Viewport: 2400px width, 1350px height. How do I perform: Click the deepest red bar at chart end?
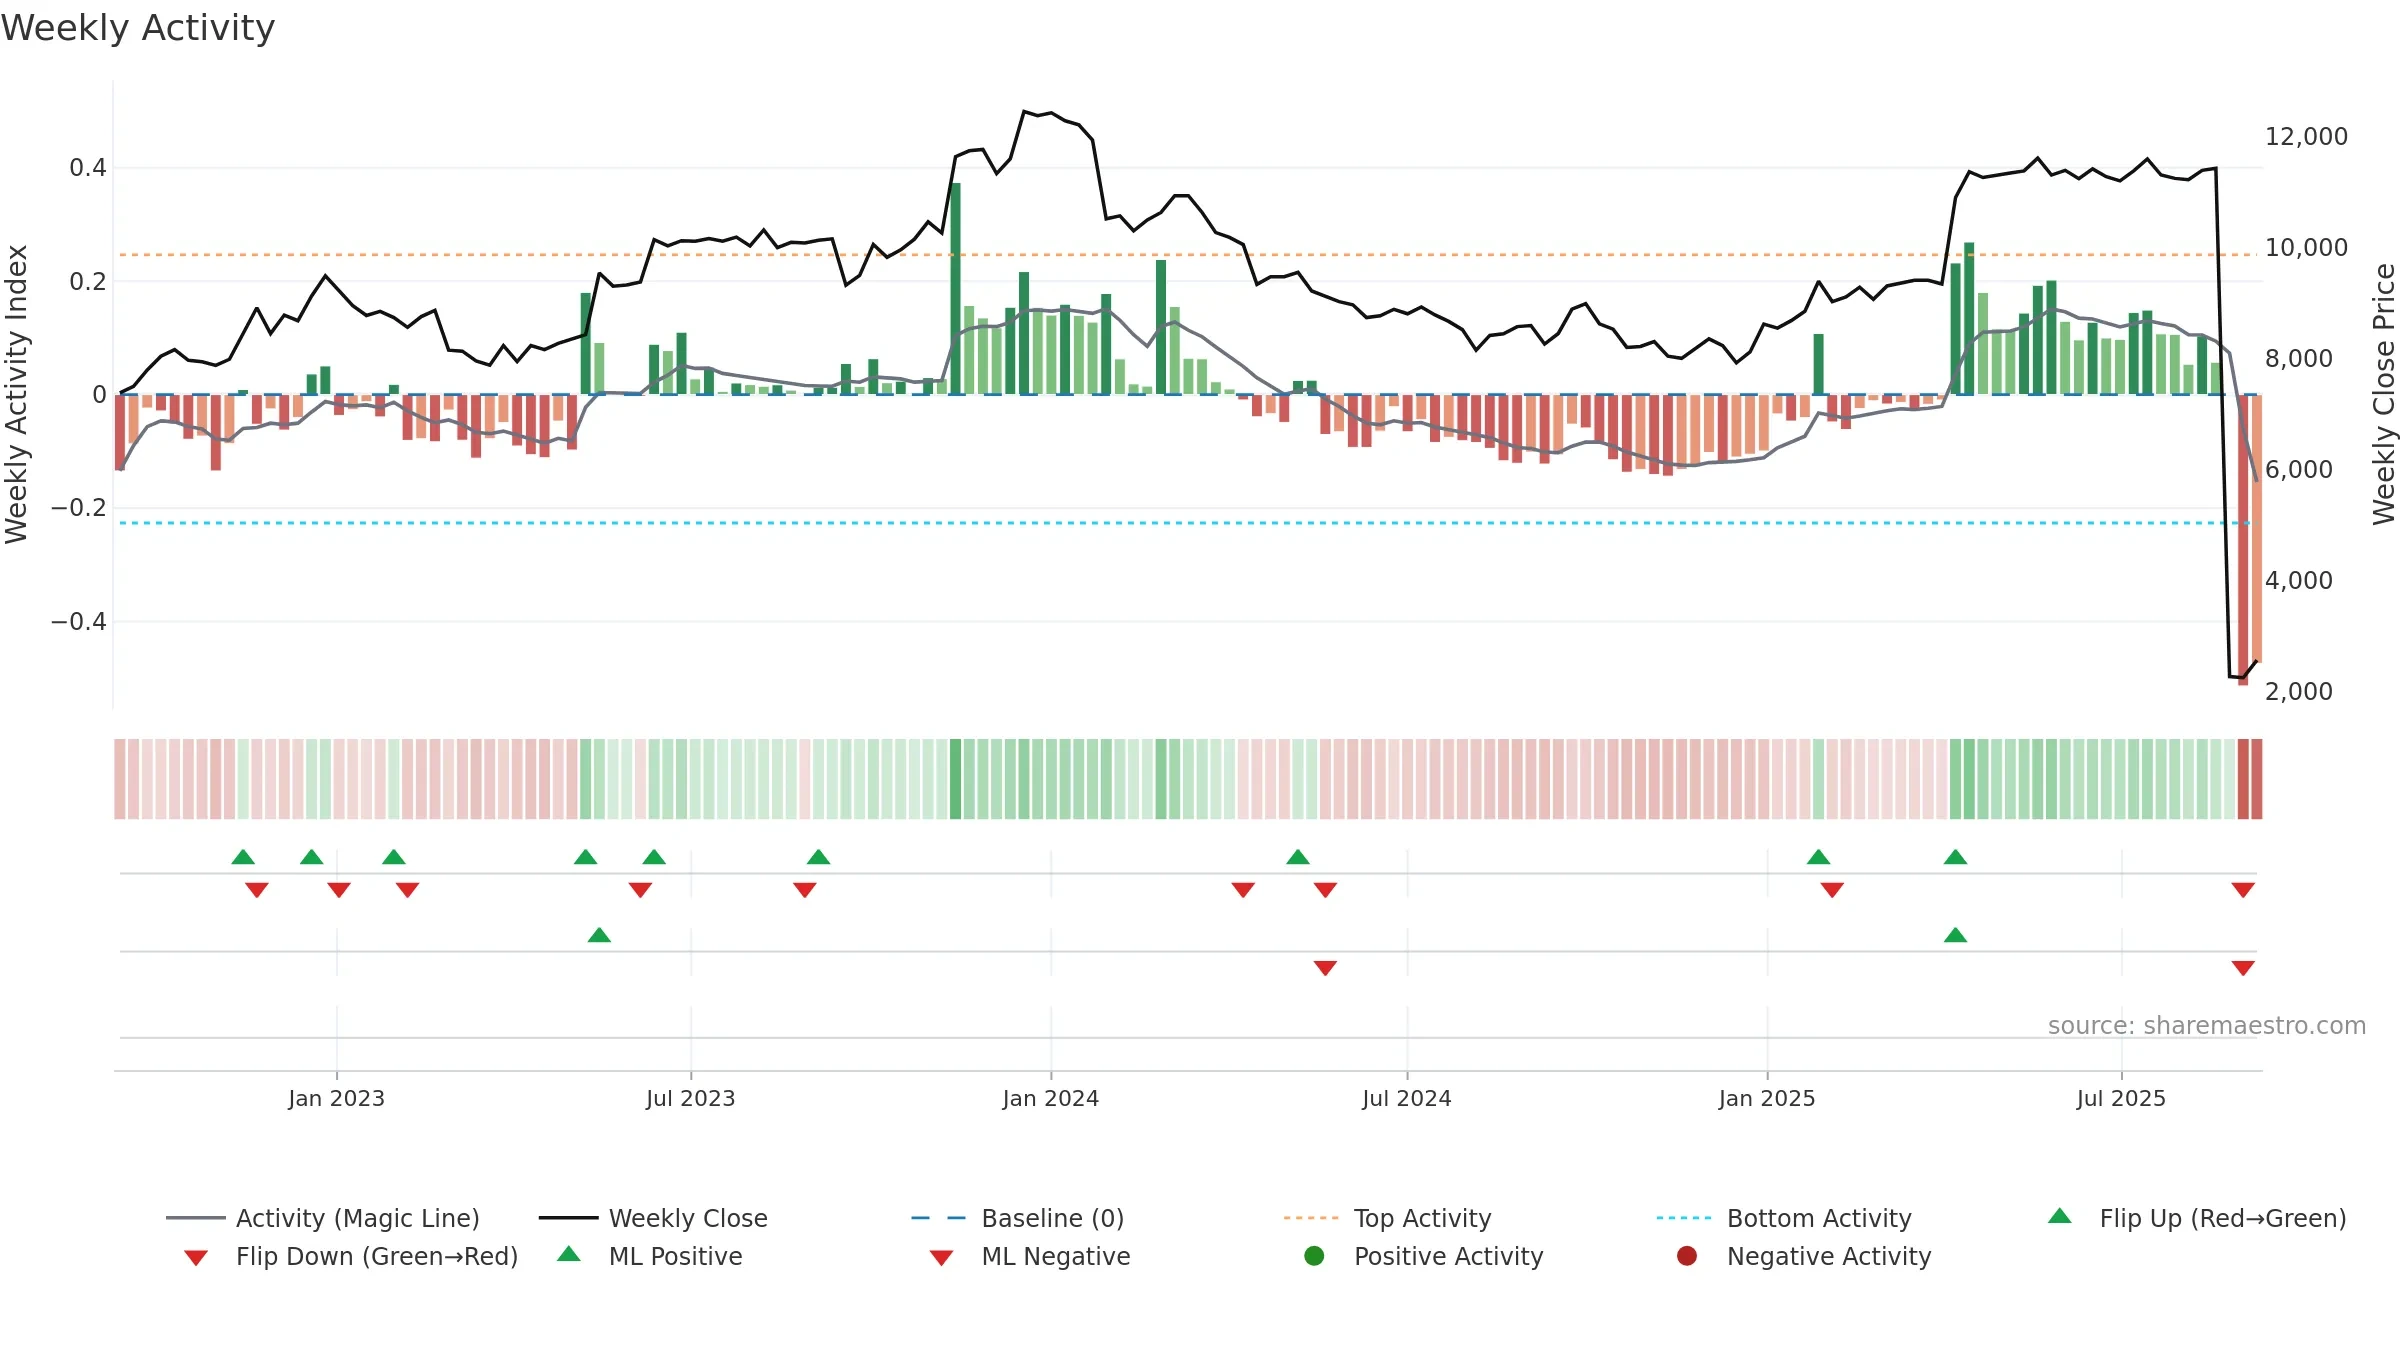click(2243, 540)
